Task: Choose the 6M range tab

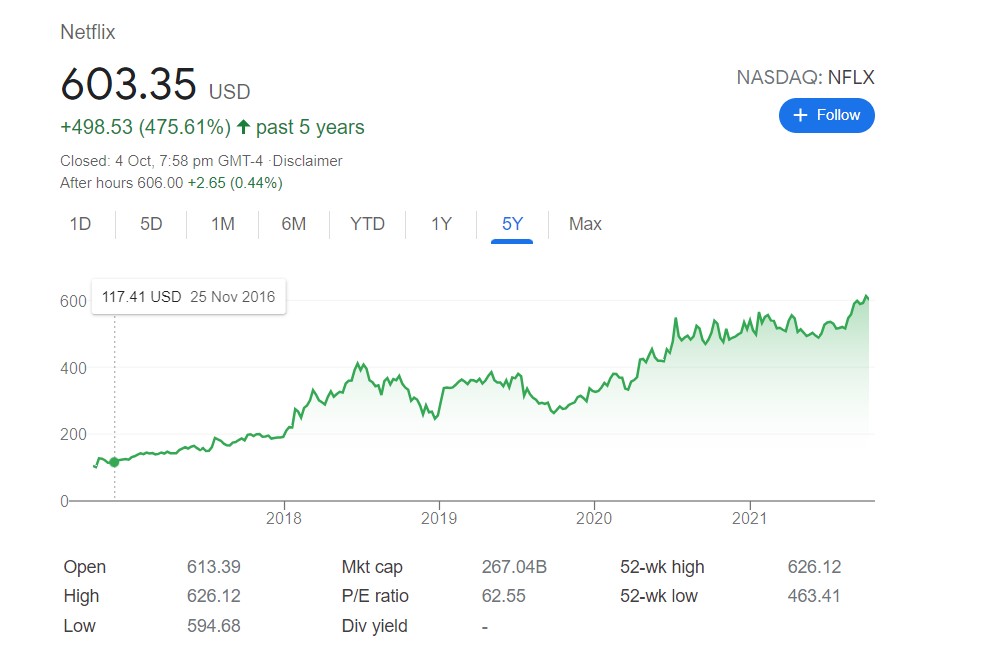Action: pyautogui.click(x=293, y=224)
